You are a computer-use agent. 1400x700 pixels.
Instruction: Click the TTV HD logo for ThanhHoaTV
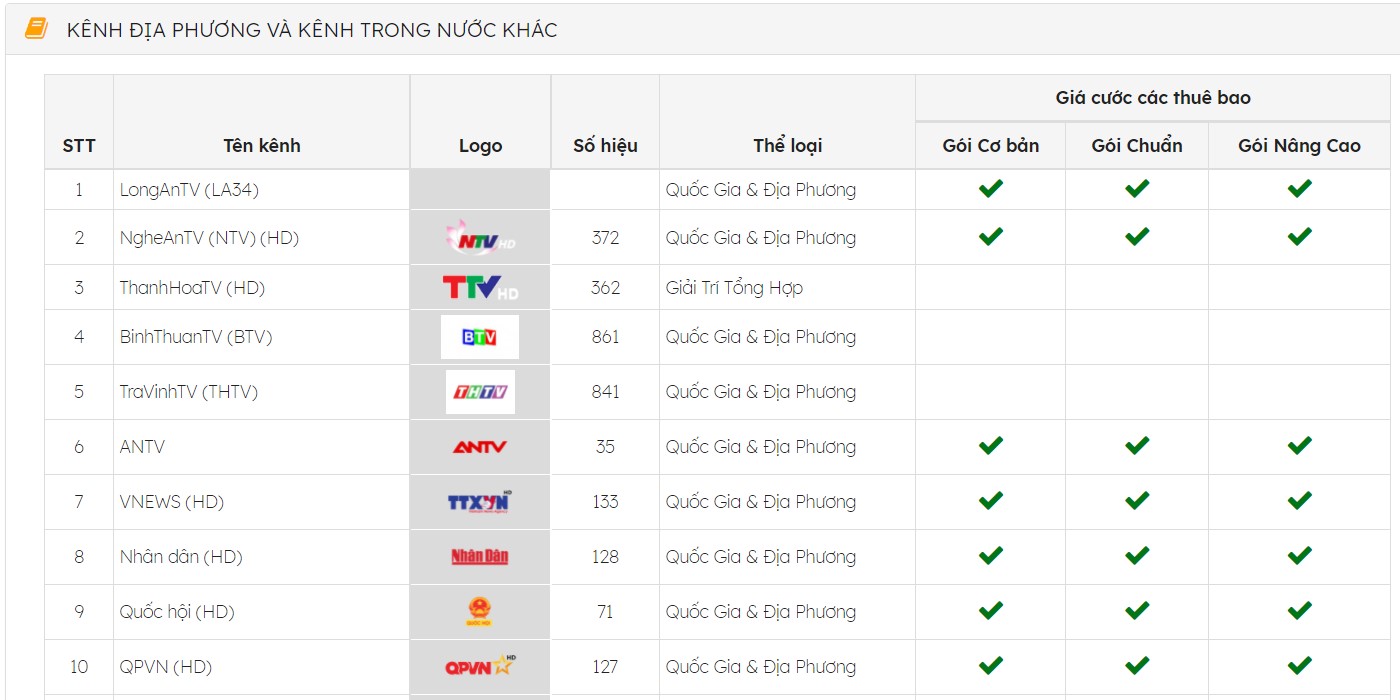pos(480,288)
